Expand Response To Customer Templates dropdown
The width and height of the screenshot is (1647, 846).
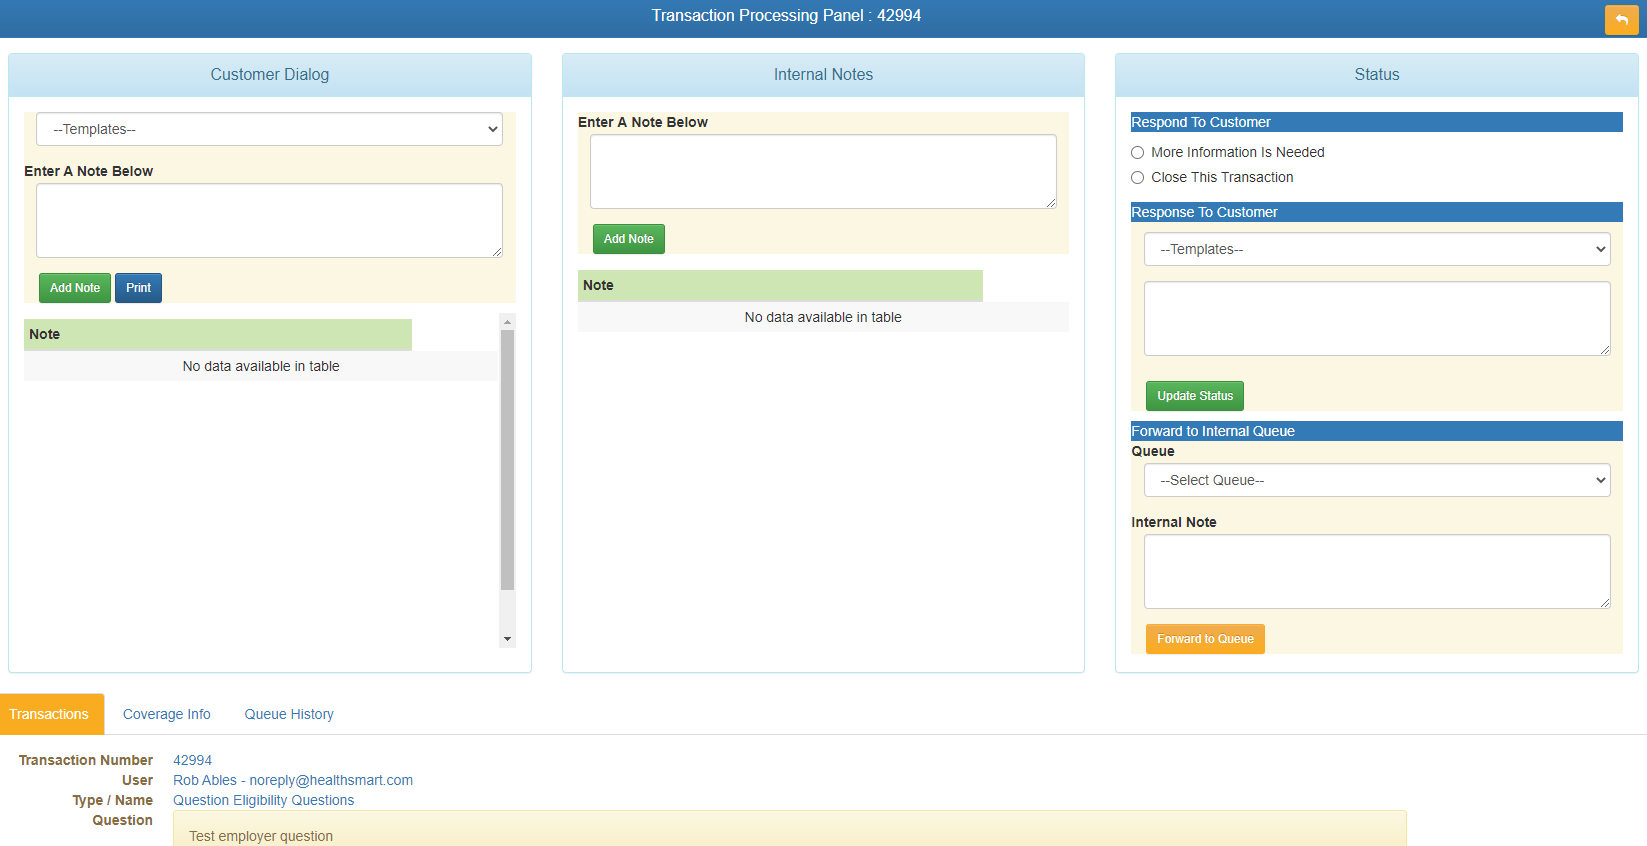click(x=1376, y=249)
